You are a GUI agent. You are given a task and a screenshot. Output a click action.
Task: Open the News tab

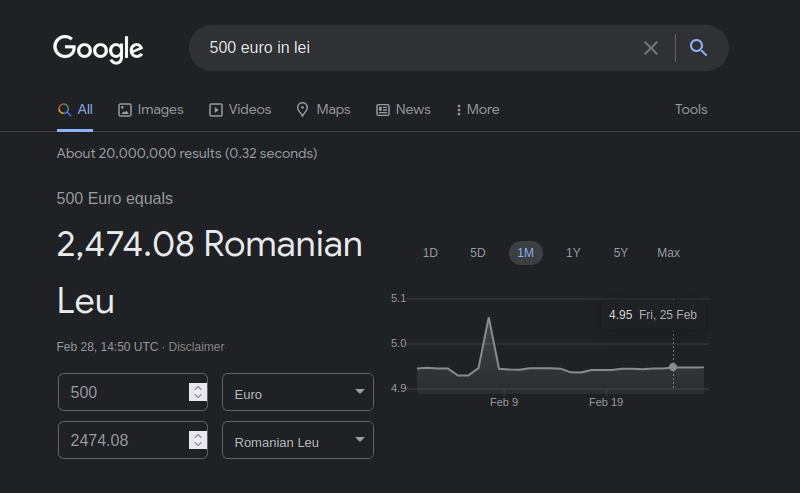click(403, 110)
